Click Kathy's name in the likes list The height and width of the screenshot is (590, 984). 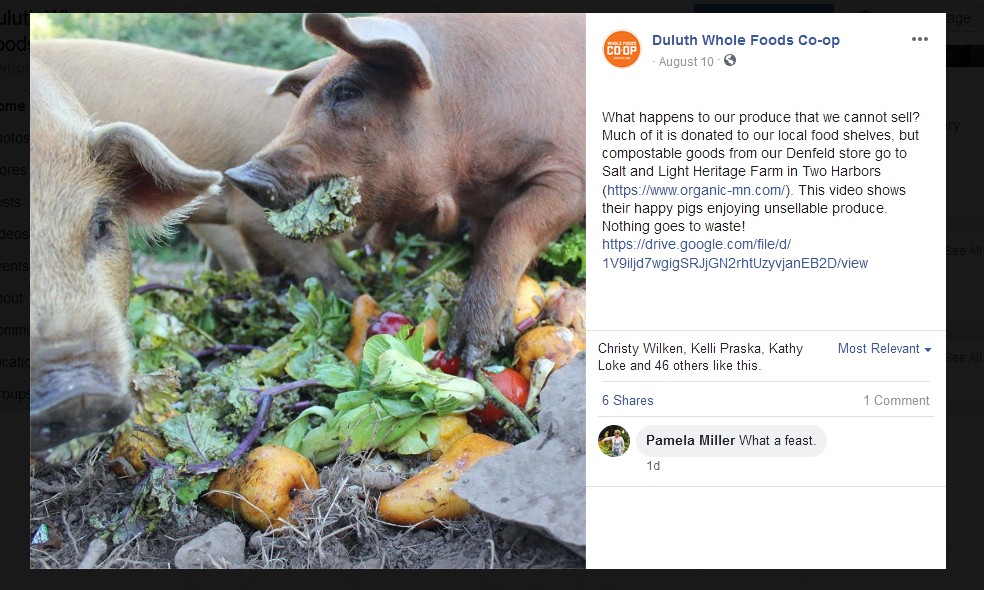786,349
